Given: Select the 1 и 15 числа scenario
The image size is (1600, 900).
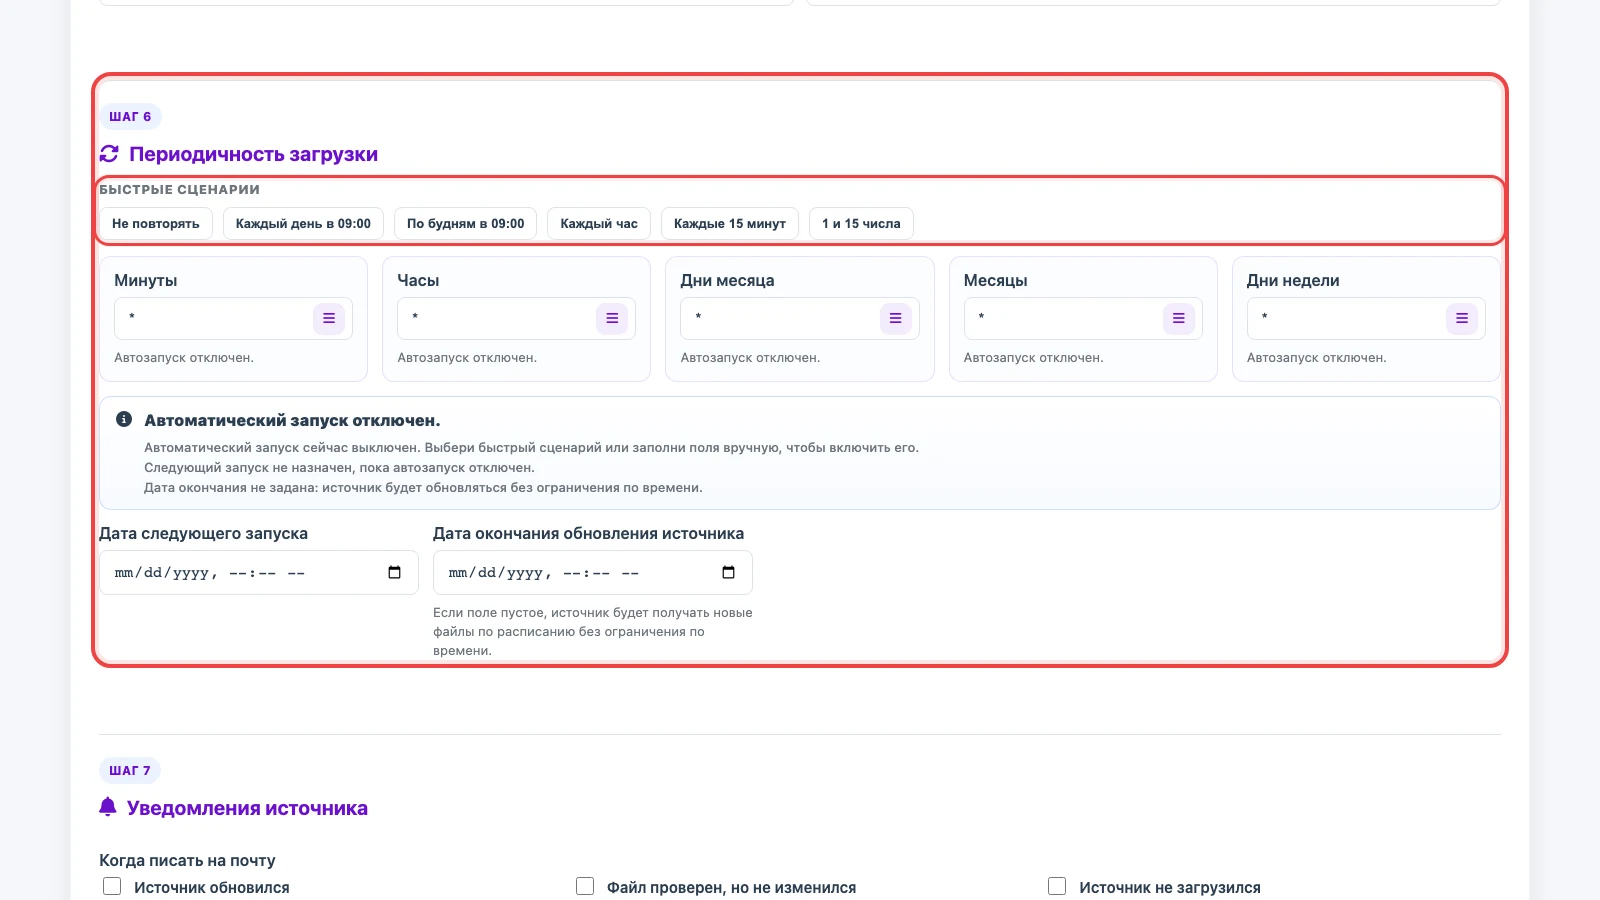Looking at the screenshot, I should (x=861, y=223).
